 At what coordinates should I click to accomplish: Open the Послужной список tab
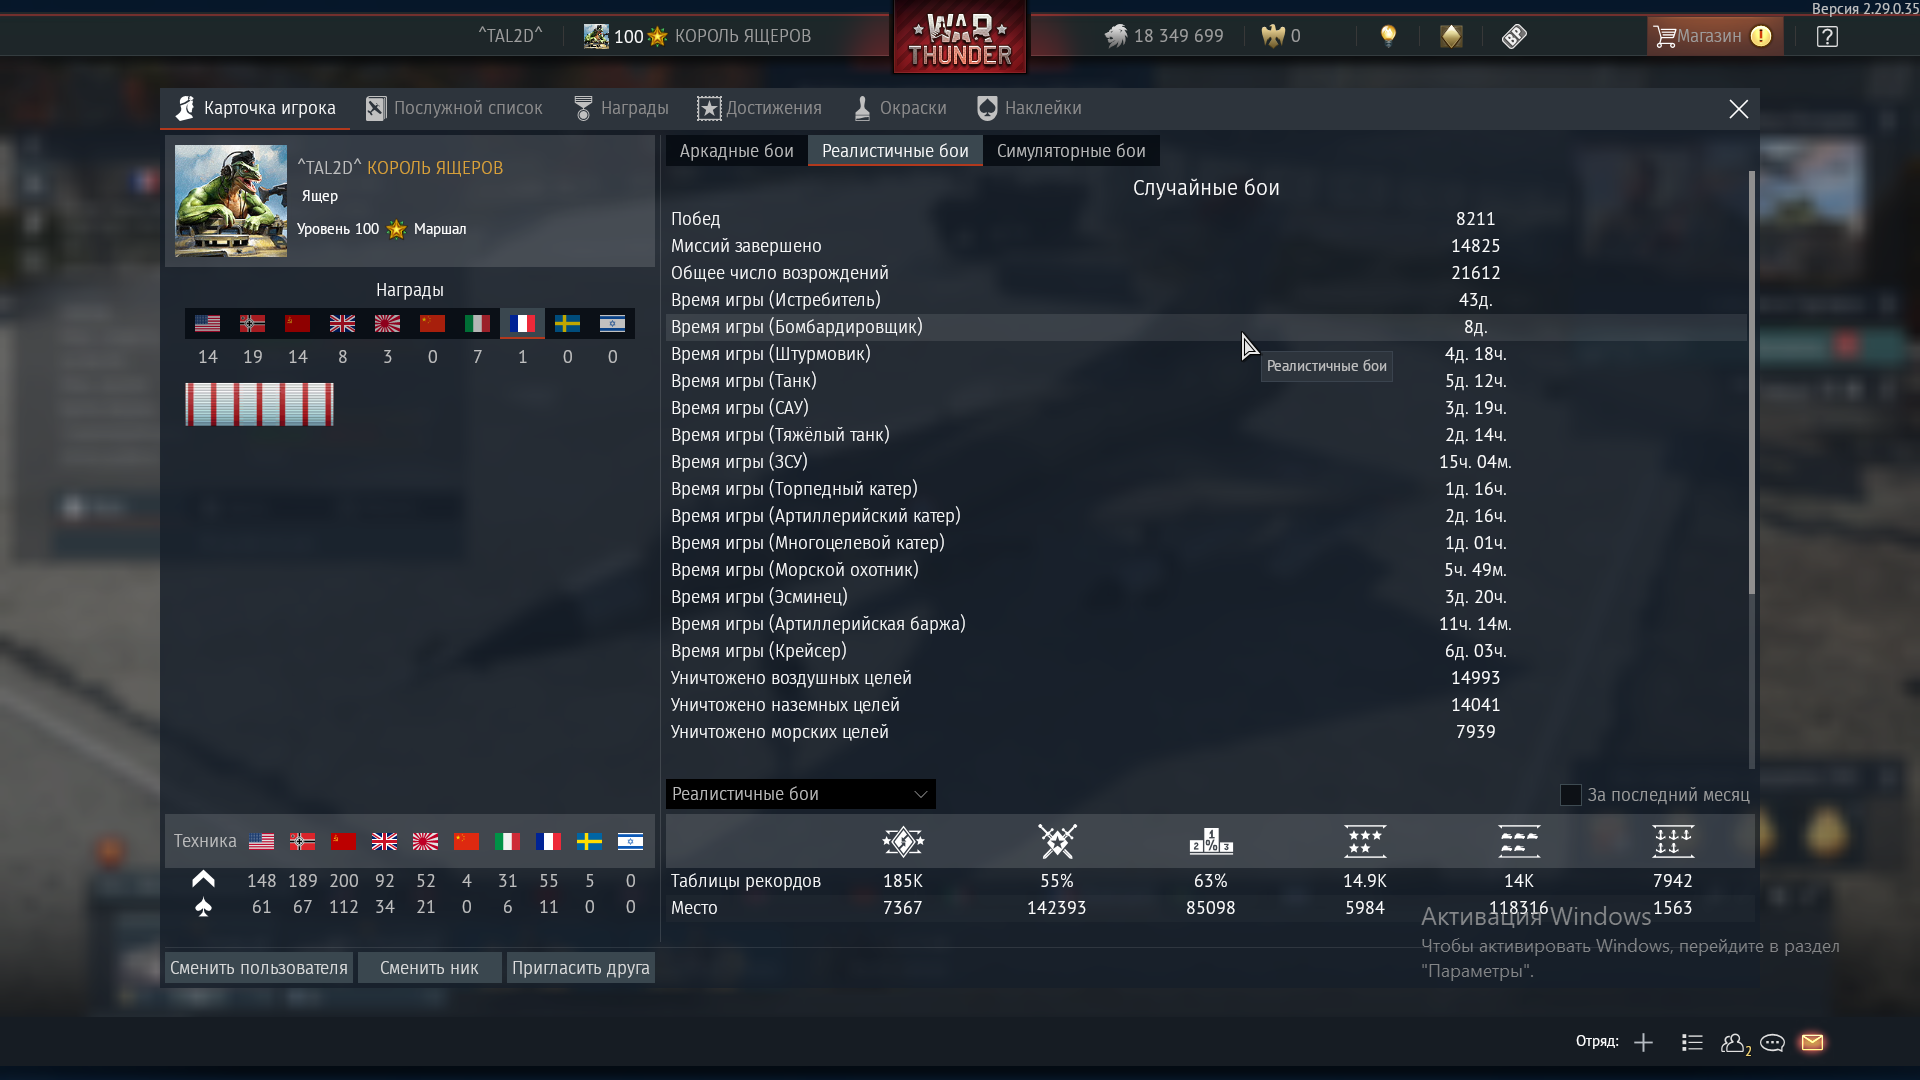point(454,108)
